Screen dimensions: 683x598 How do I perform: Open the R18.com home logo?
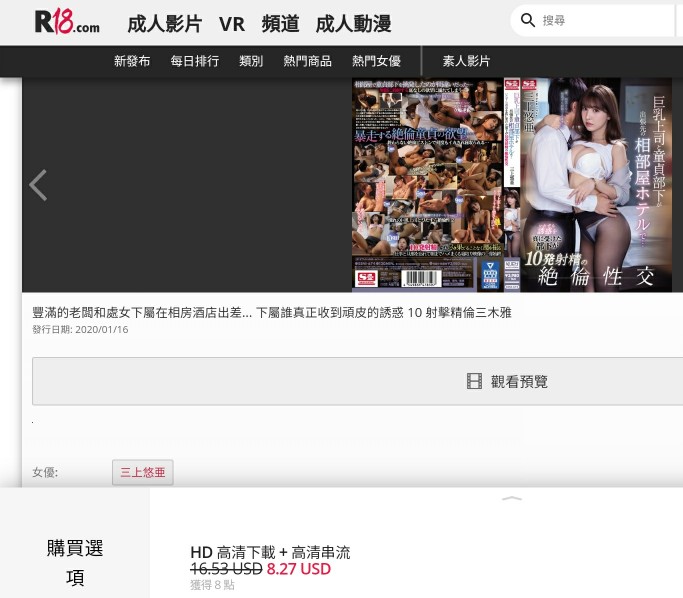pos(67,22)
